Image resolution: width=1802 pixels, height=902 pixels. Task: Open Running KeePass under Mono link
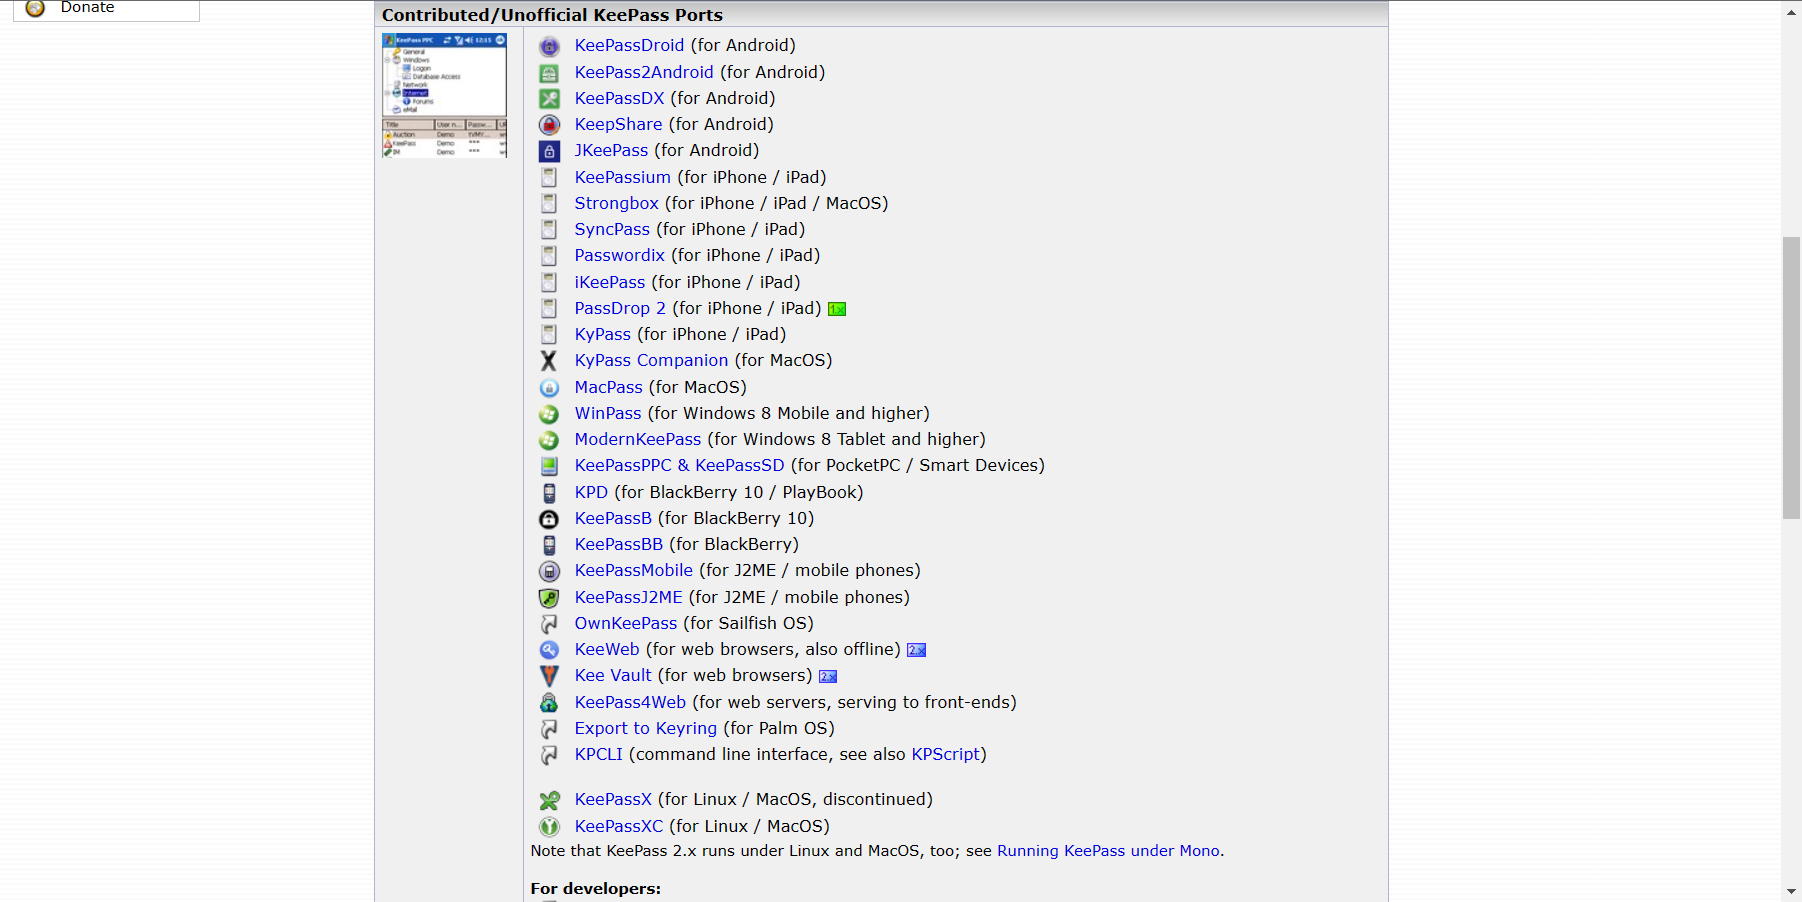click(1108, 851)
